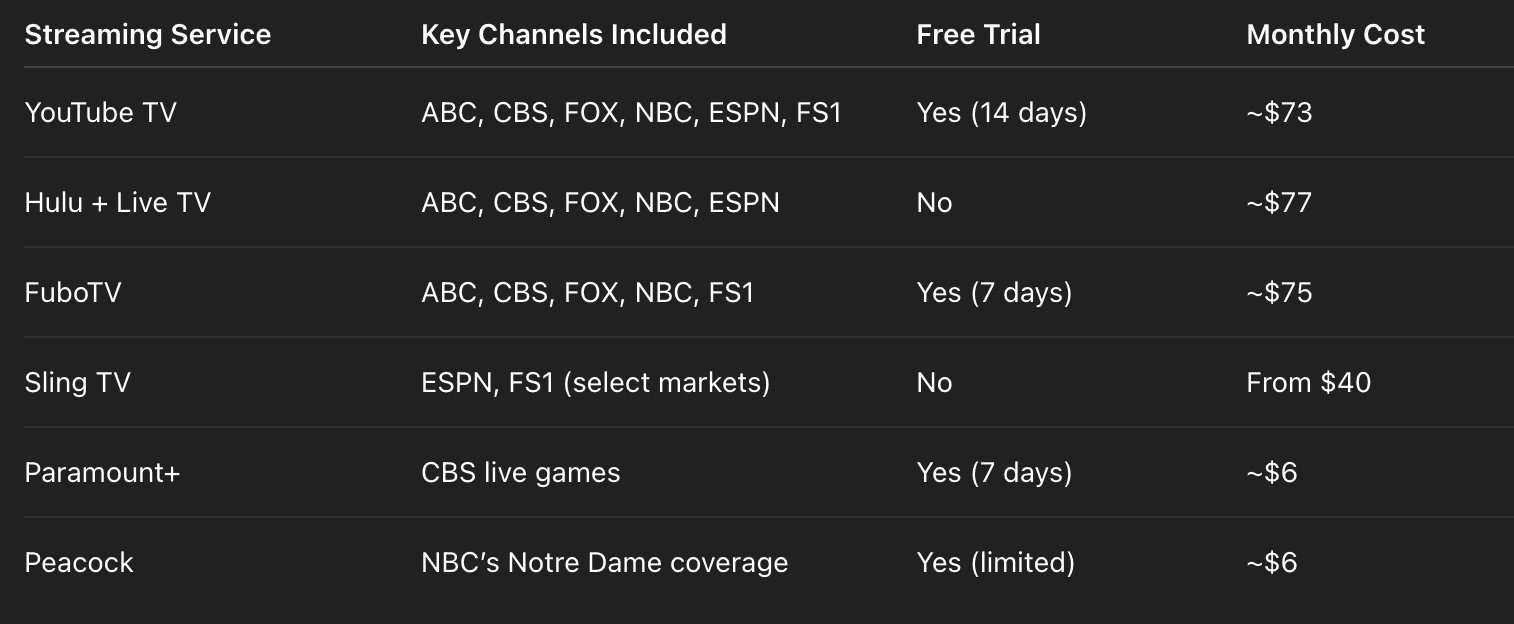
Task: Select the Hulu + Live TV cell
Action: pyautogui.click(x=118, y=203)
